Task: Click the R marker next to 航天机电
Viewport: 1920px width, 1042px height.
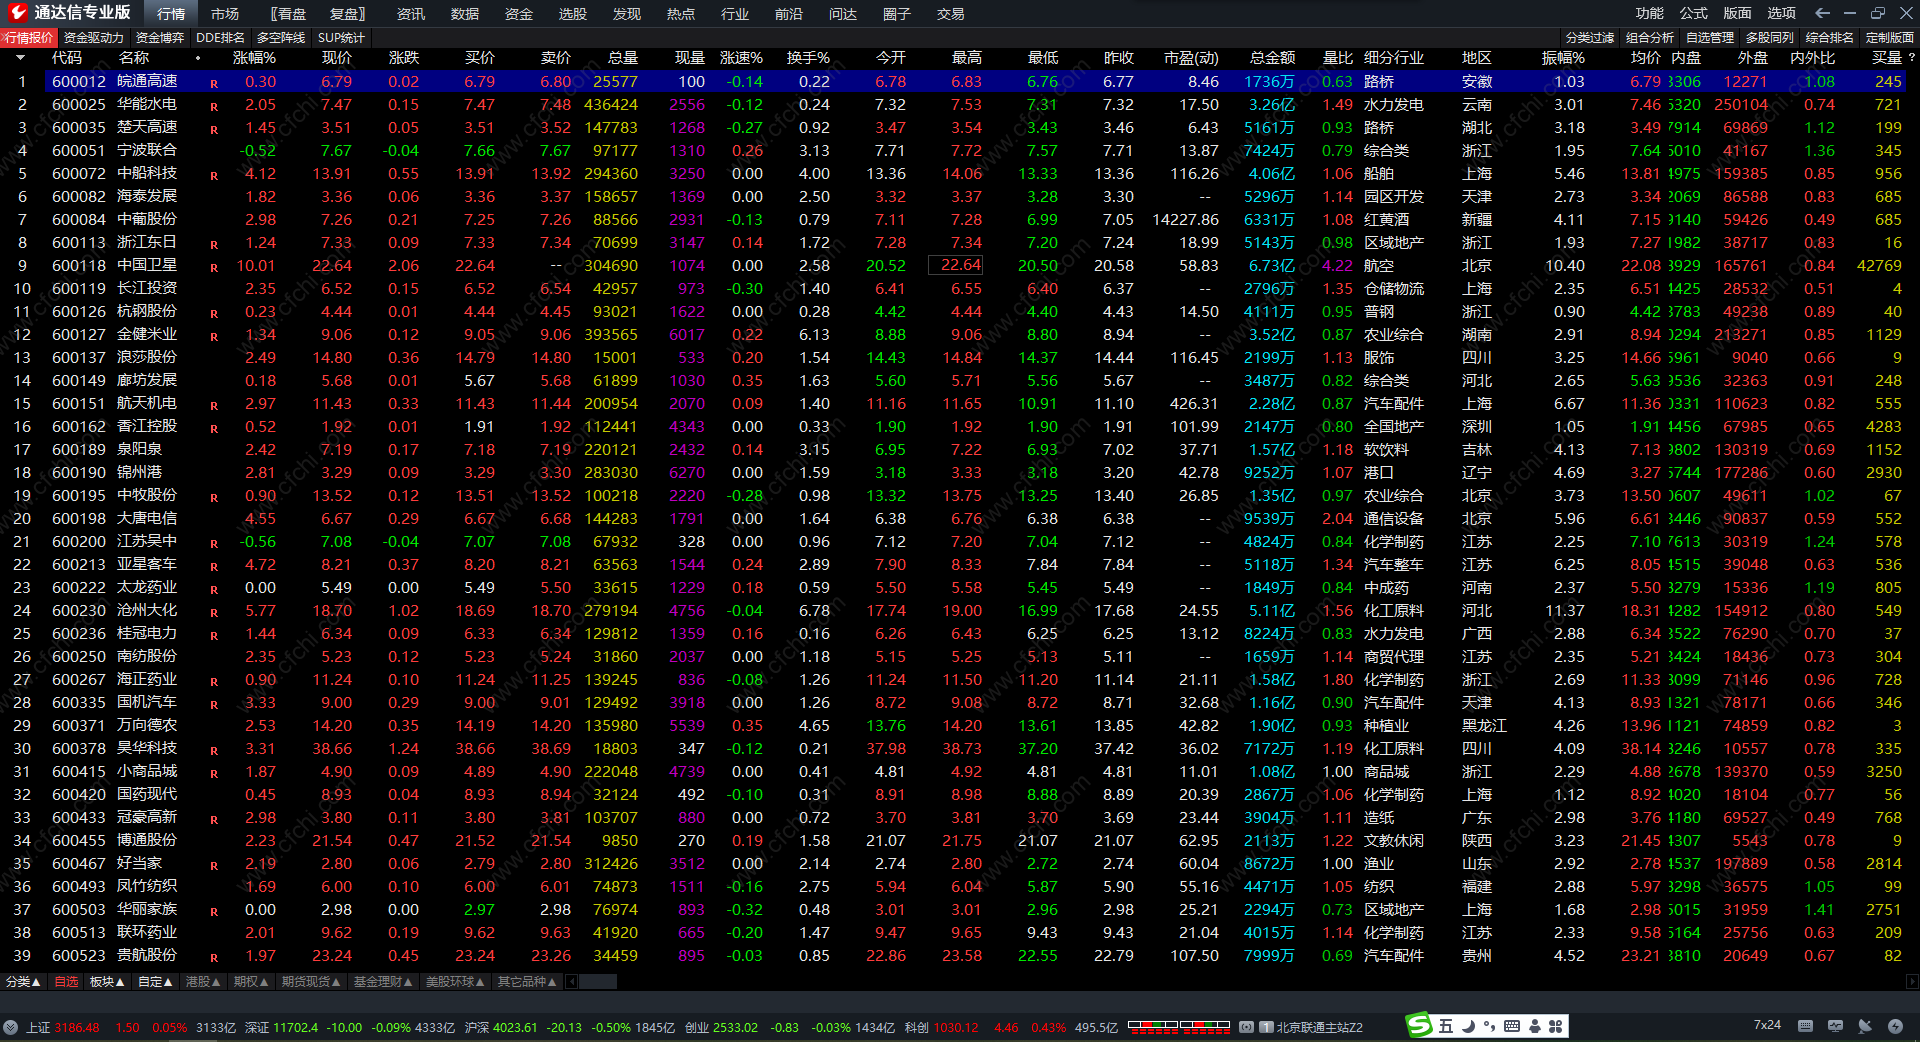Action: click(x=214, y=405)
